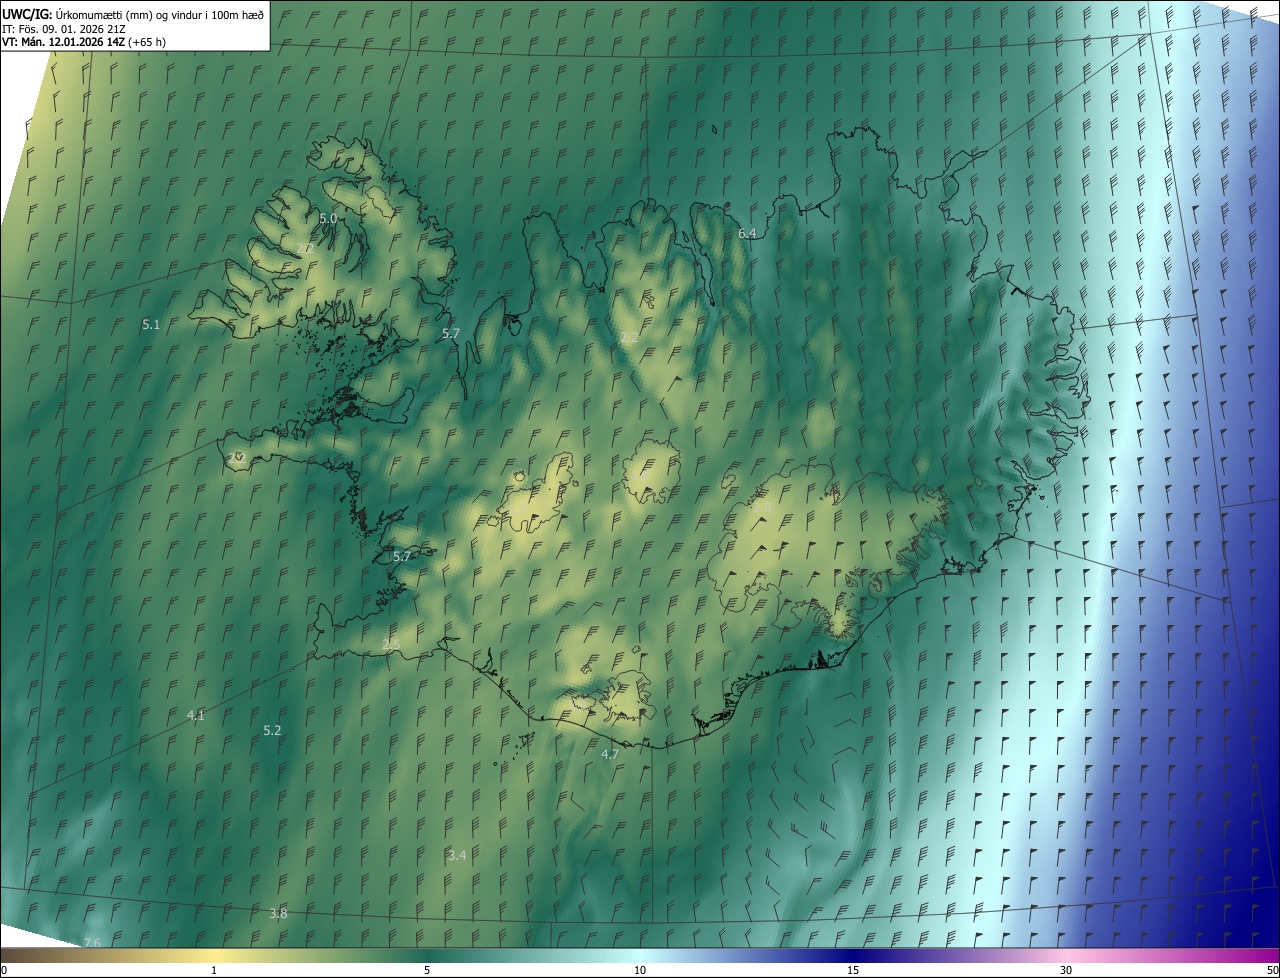Screen dimensions: 1280x978
Task: Click the 3.4 value label on the map
Action: [457, 855]
